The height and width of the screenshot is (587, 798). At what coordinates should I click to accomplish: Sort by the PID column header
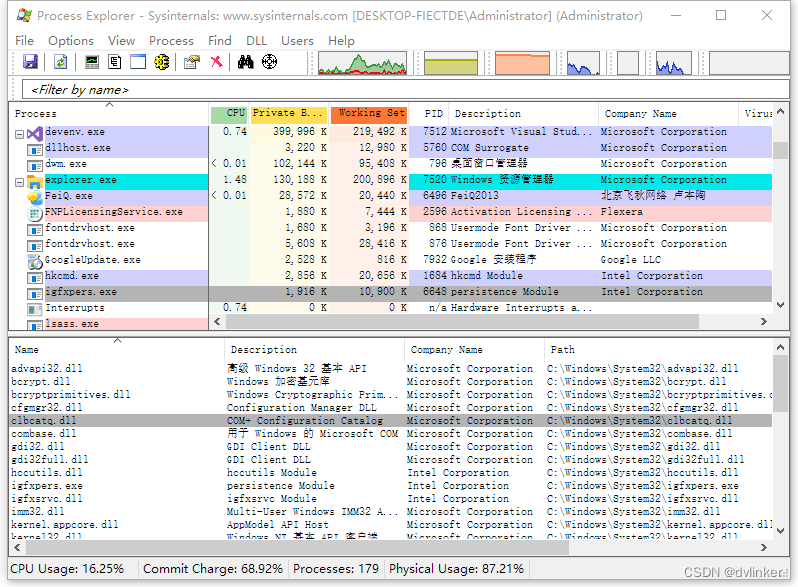429,114
